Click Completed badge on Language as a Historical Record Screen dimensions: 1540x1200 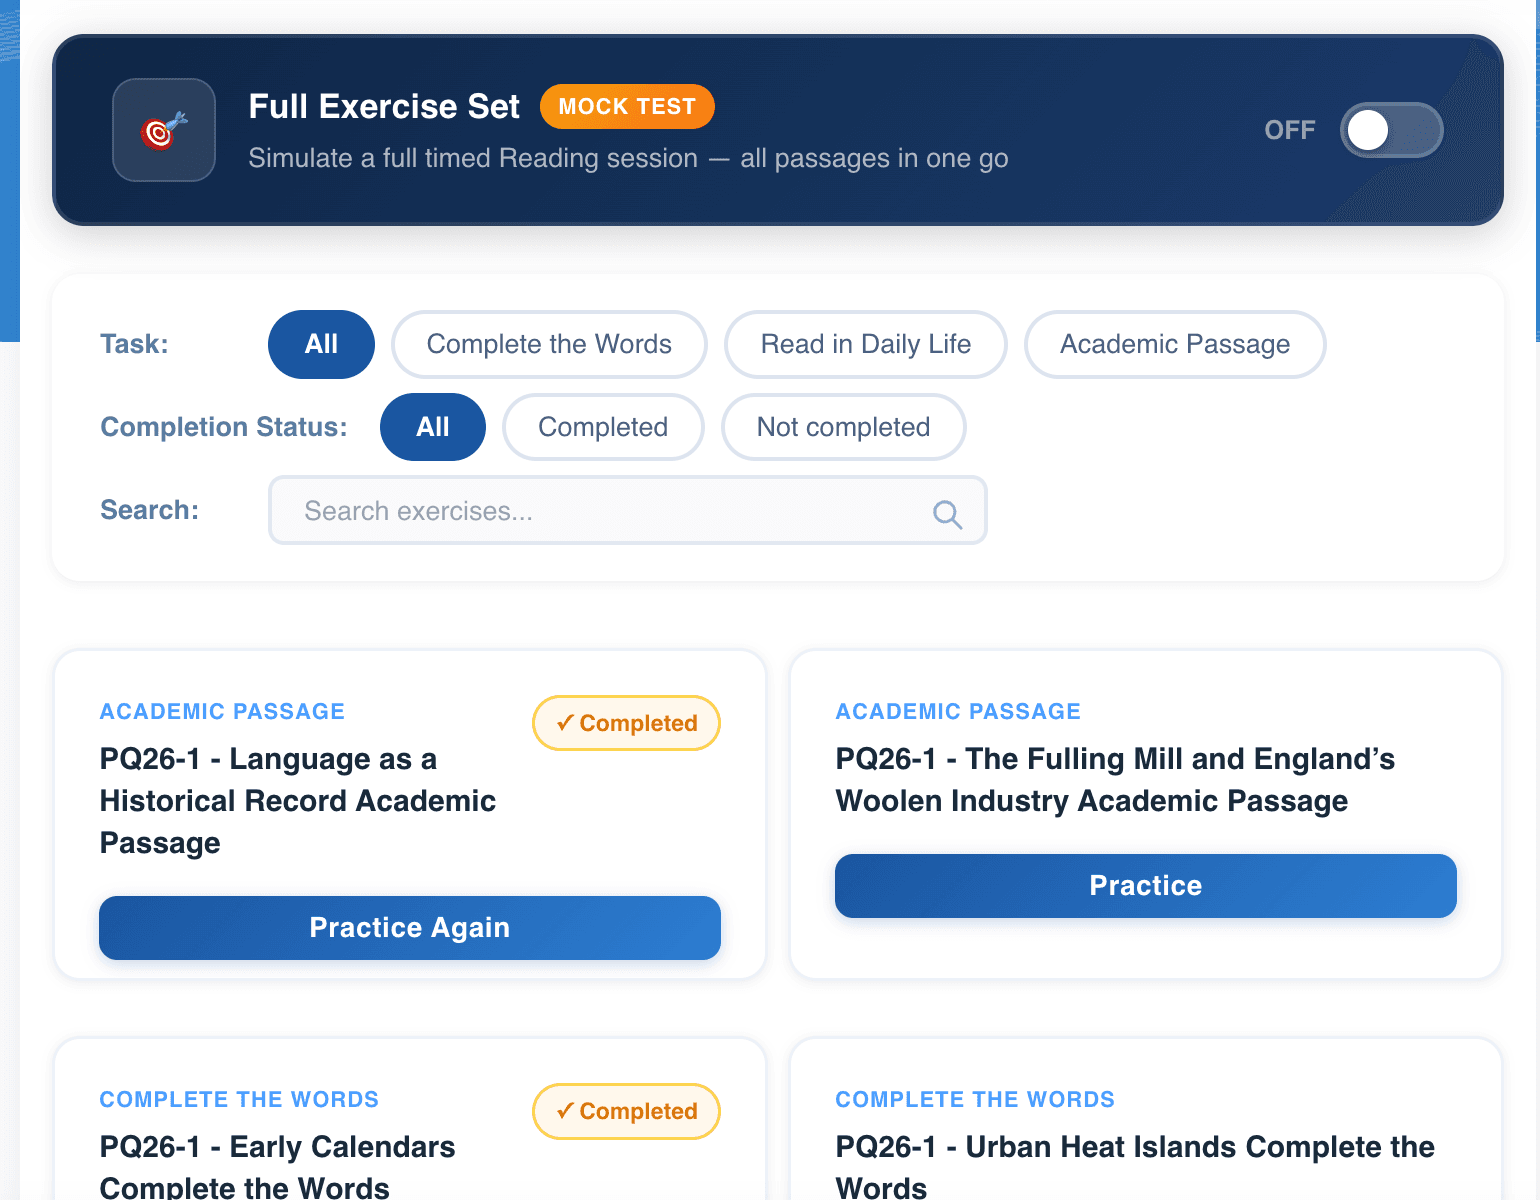(626, 723)
